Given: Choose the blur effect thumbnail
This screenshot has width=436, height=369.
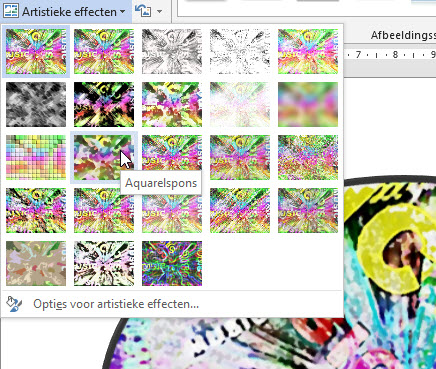Looking at the screenshot, I should pyautogui.click(x=308, y=104).
